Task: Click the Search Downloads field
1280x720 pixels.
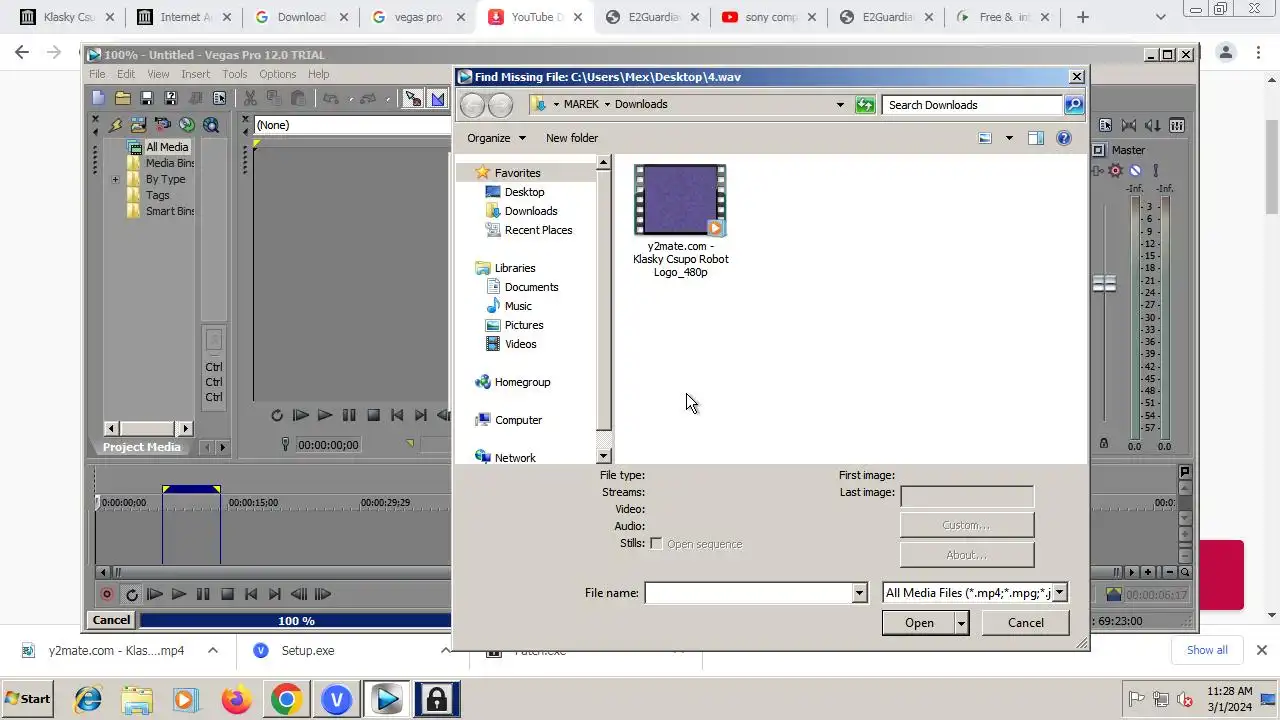Action: click(972, 104)
